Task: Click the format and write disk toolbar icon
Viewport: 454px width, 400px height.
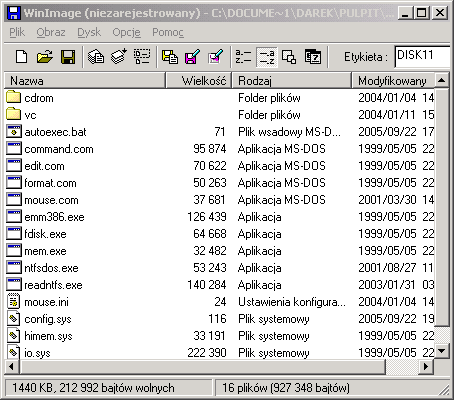Action: coord(216,57)
